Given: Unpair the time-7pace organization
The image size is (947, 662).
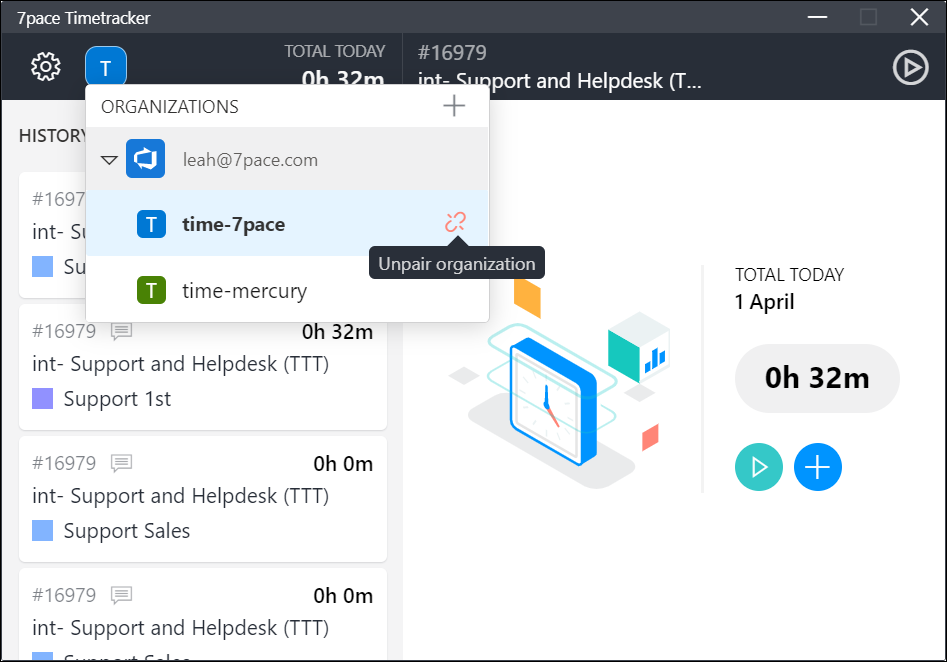Looking at the screenshot, I should (455, 222).
